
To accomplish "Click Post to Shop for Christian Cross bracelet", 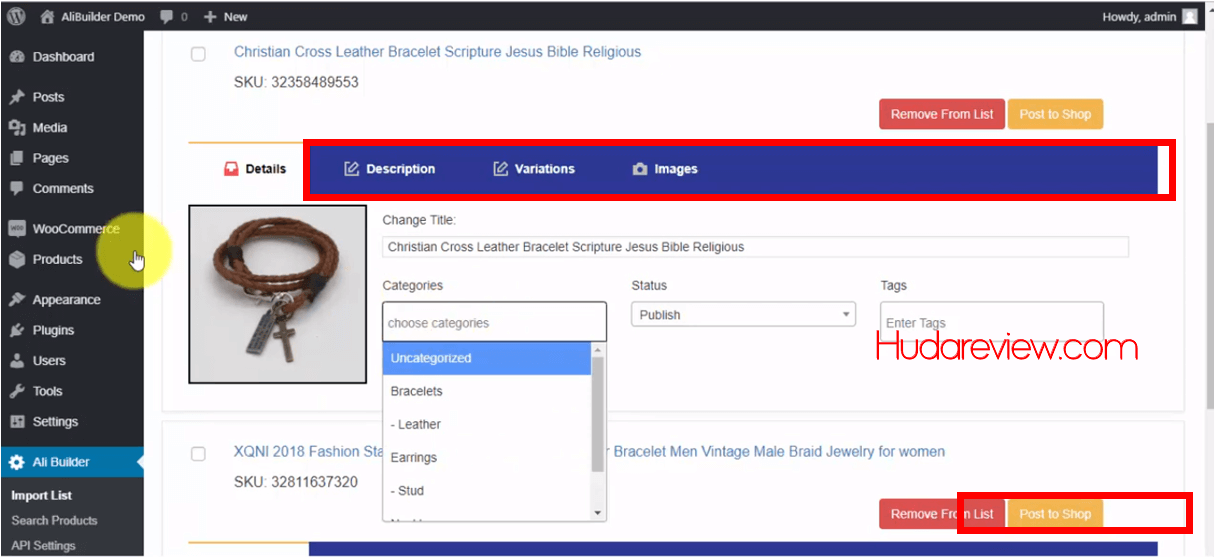I will click(1055, 114).
